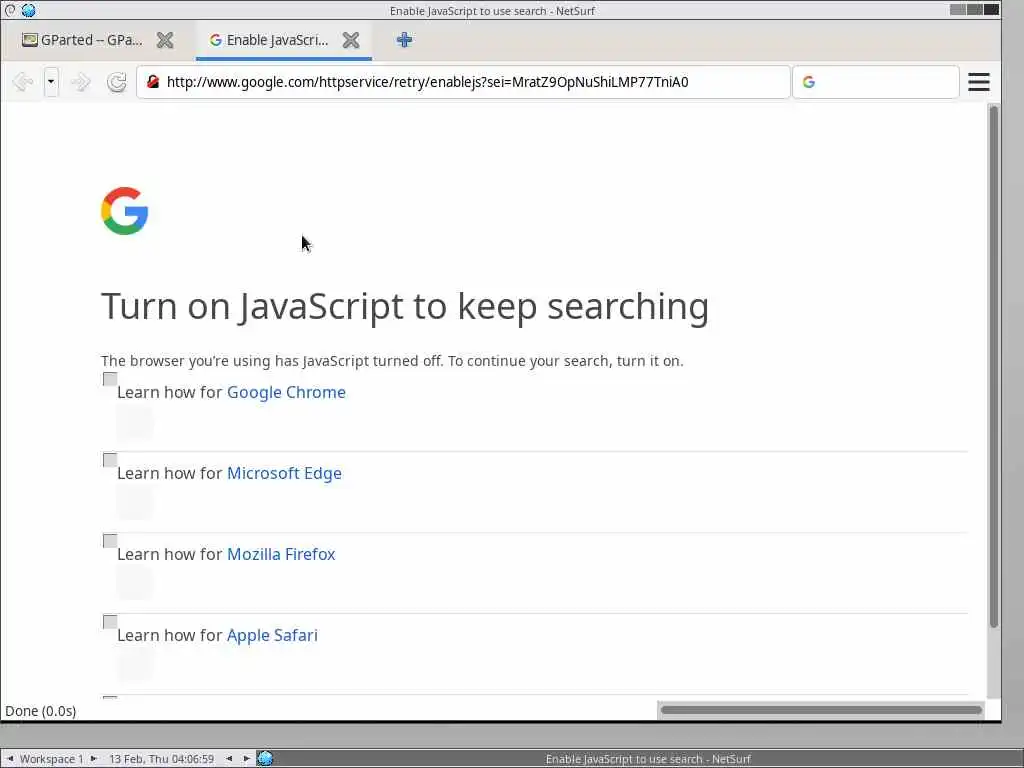Image resolution: width=1024 pixels, height=768 pixels.
Task: Close the Enable JavaScript tab
Action: (x=351, y=40)
